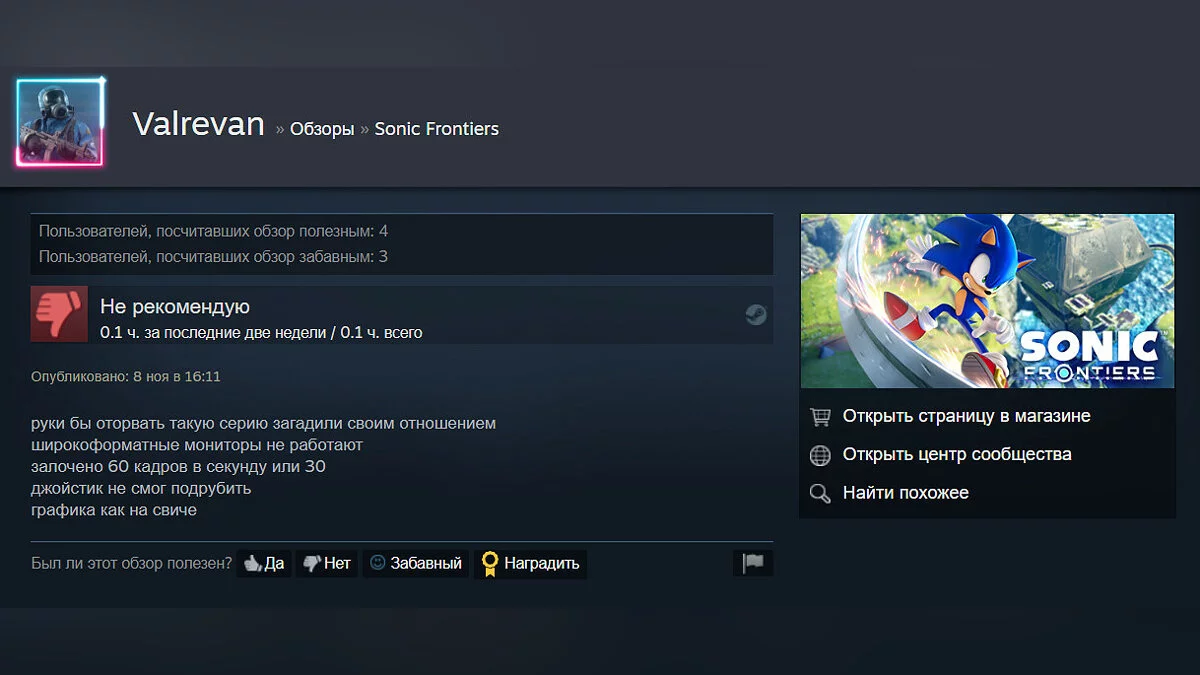The width and height of the screenshot is (1200, 675).
Task: Select Открыть страницу в магазине link
Action: [x=966, y=416]
